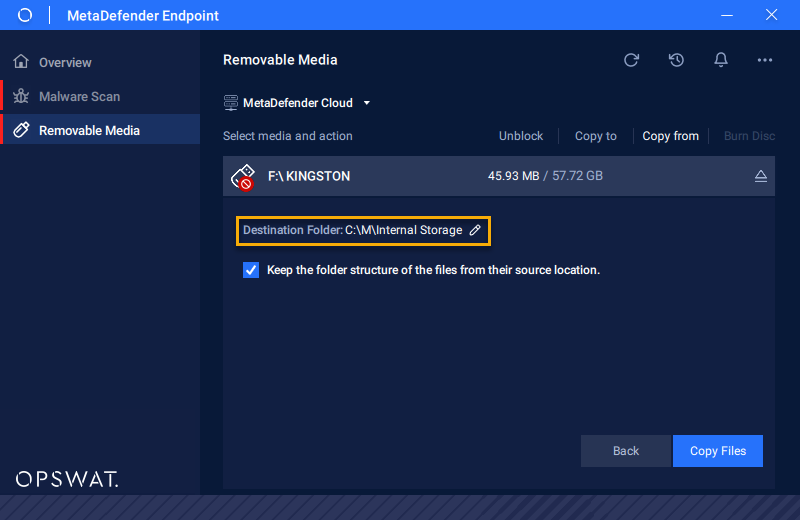Select the Unblock action
Viewport: 800px width, 520px height.
coord(521,136)
